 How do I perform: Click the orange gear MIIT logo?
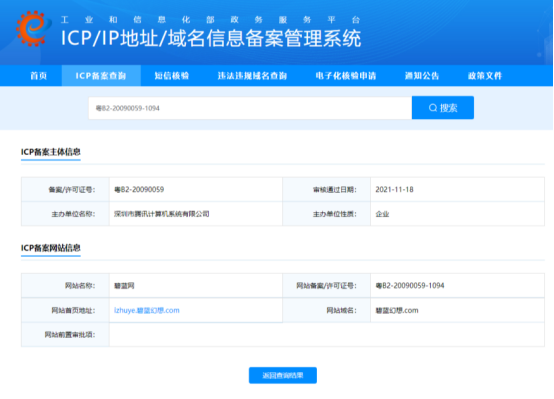click(33, 29)
